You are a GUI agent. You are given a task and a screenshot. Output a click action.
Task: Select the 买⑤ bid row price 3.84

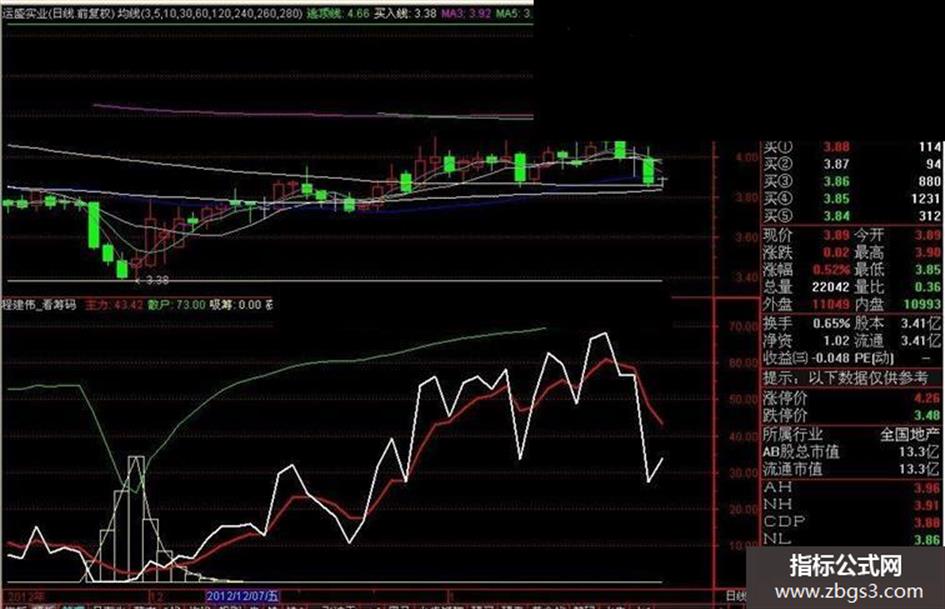pos(837,216)
